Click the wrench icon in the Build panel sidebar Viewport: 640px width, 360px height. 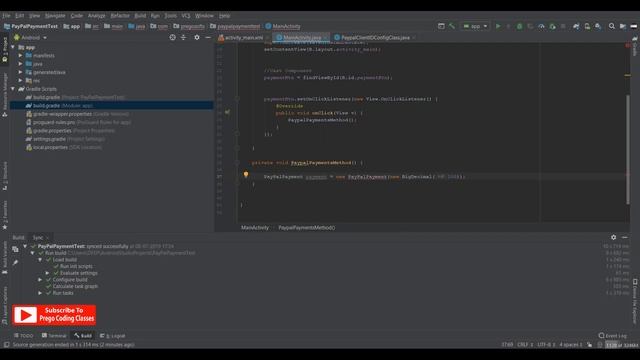[x=15, y=263]
